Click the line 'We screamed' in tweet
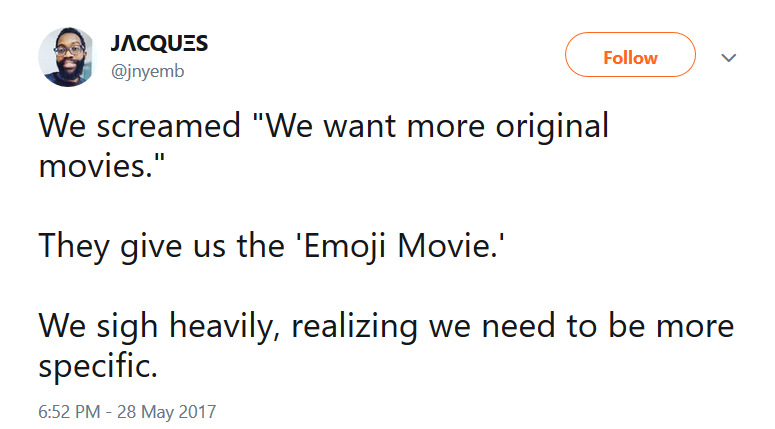This screenshot has height=429, width=775. pos(139,126)
